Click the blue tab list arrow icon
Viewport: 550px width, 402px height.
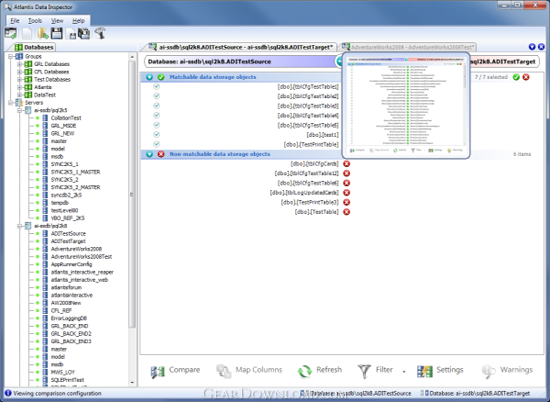point(532,47)
